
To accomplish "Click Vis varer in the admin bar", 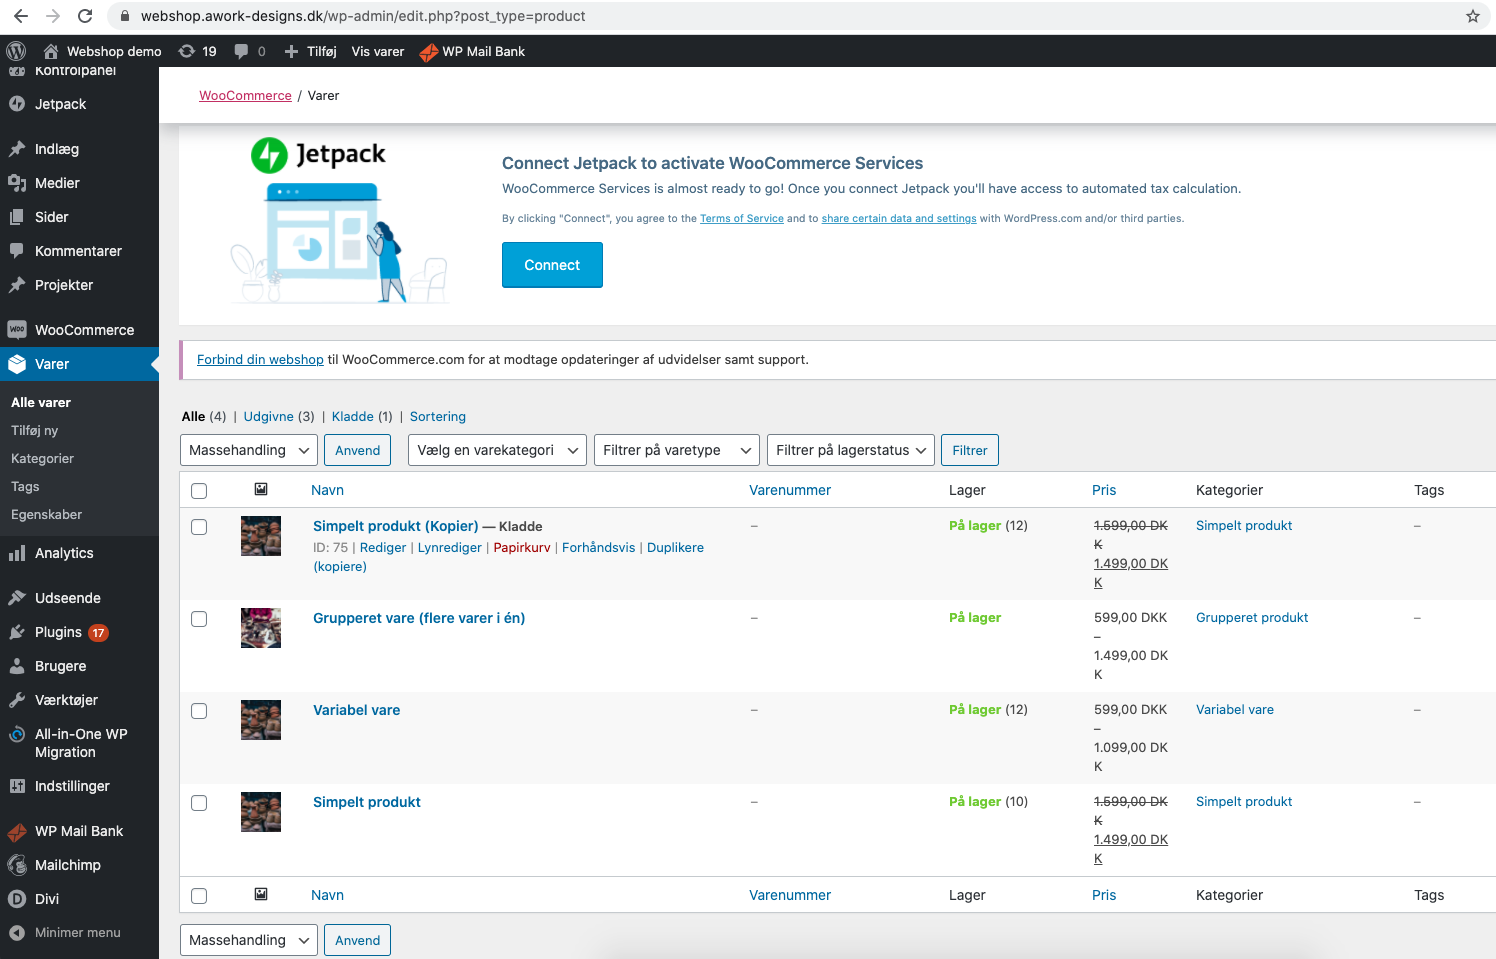I will pos(378,51).
